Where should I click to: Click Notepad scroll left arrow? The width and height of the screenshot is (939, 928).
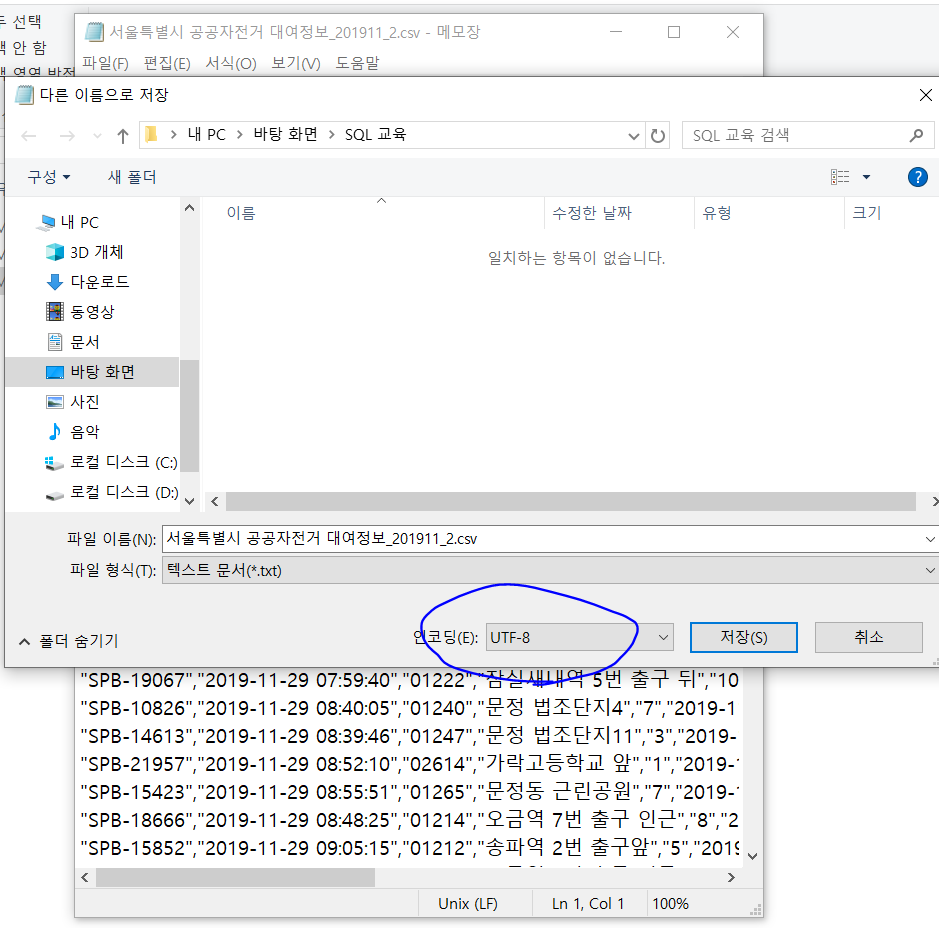(84, 878)
